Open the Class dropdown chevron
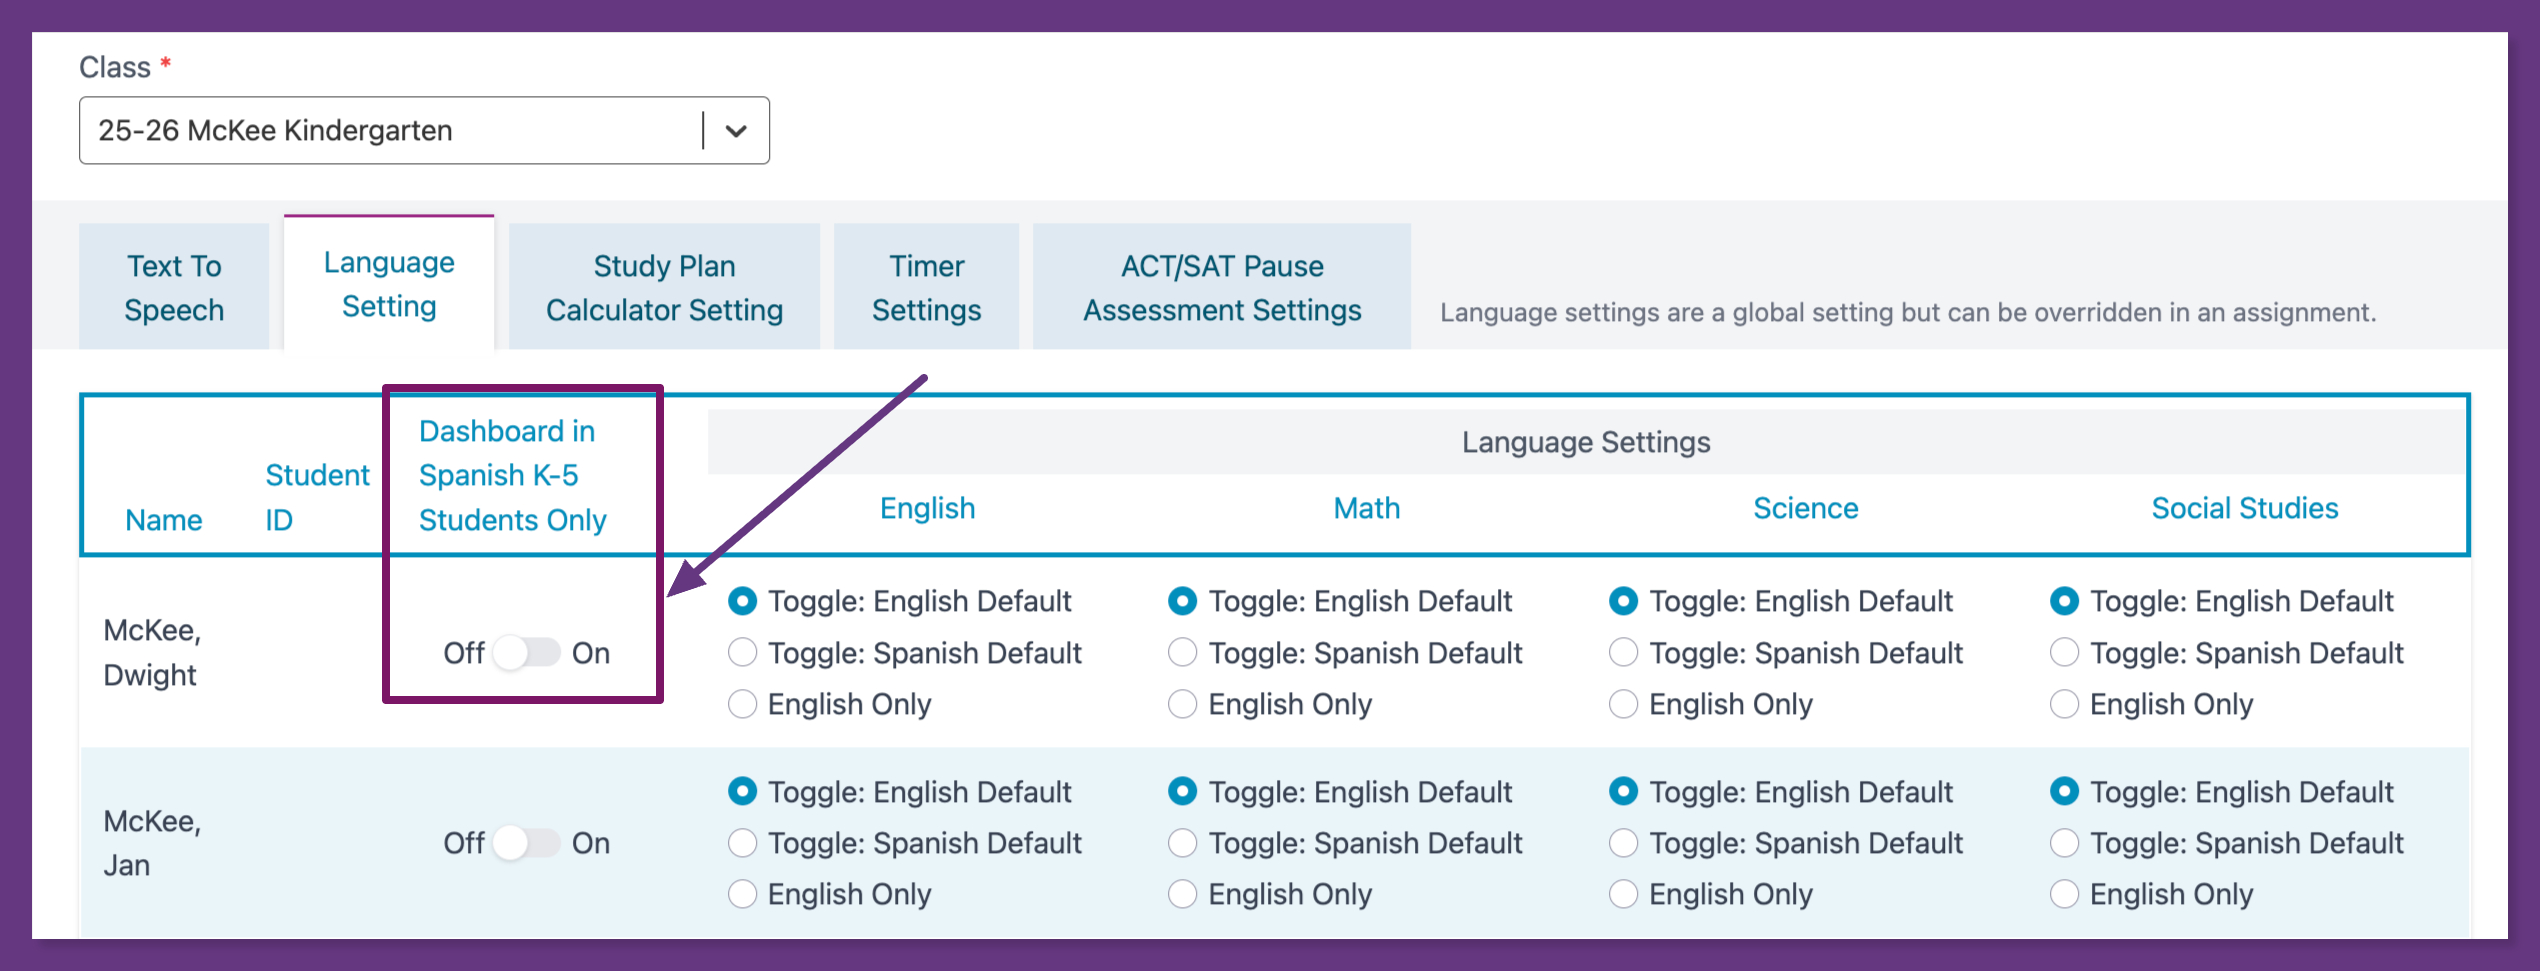The image size is (2540, 971). pyautogui.click(x=736, y=131)
